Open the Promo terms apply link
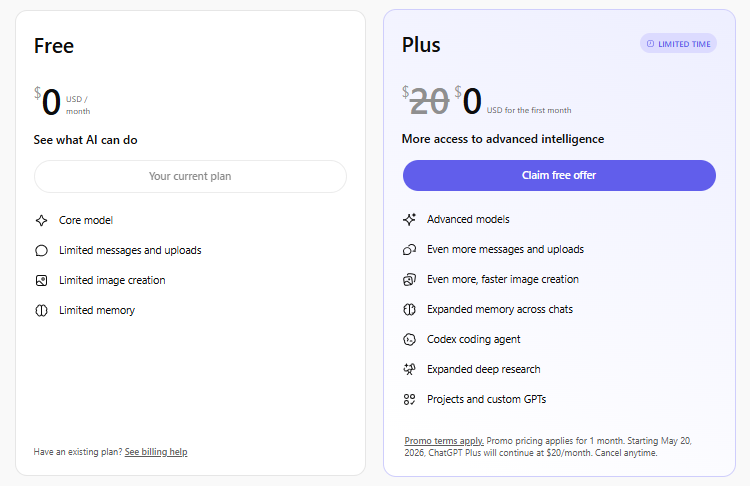 coord(444,440)
